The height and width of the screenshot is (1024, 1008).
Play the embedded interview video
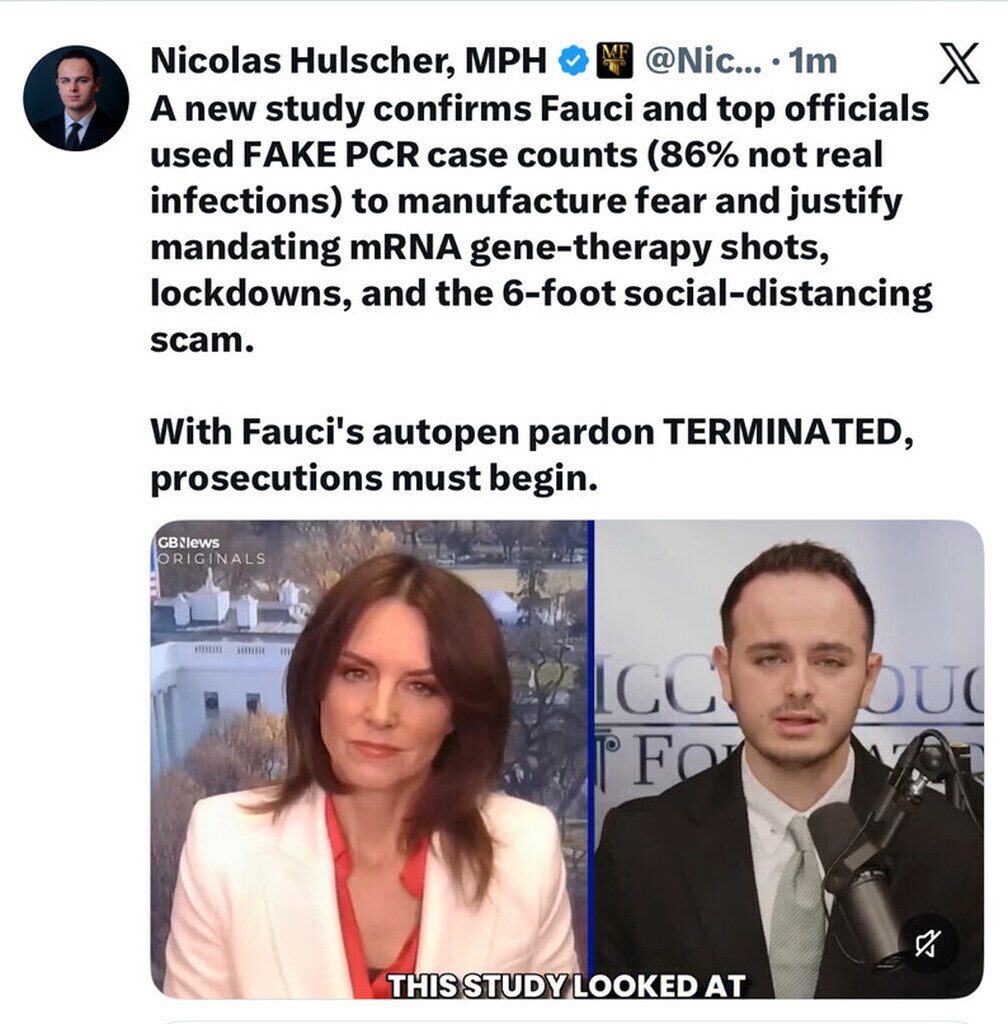tap(567, 759)
